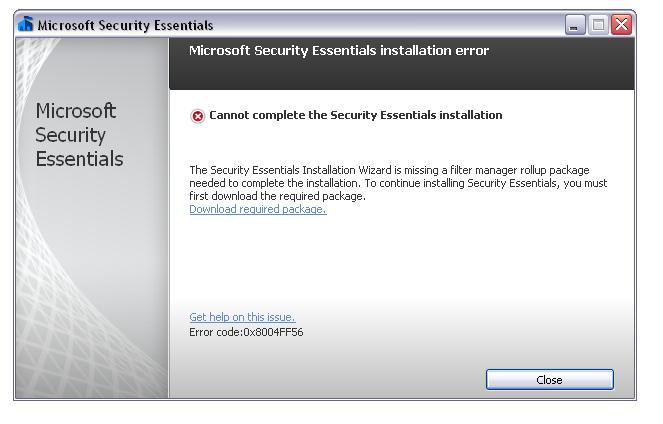Click the Microsoft Security Essentials title bar text
The image size is (663, 424).
[125, 25]
